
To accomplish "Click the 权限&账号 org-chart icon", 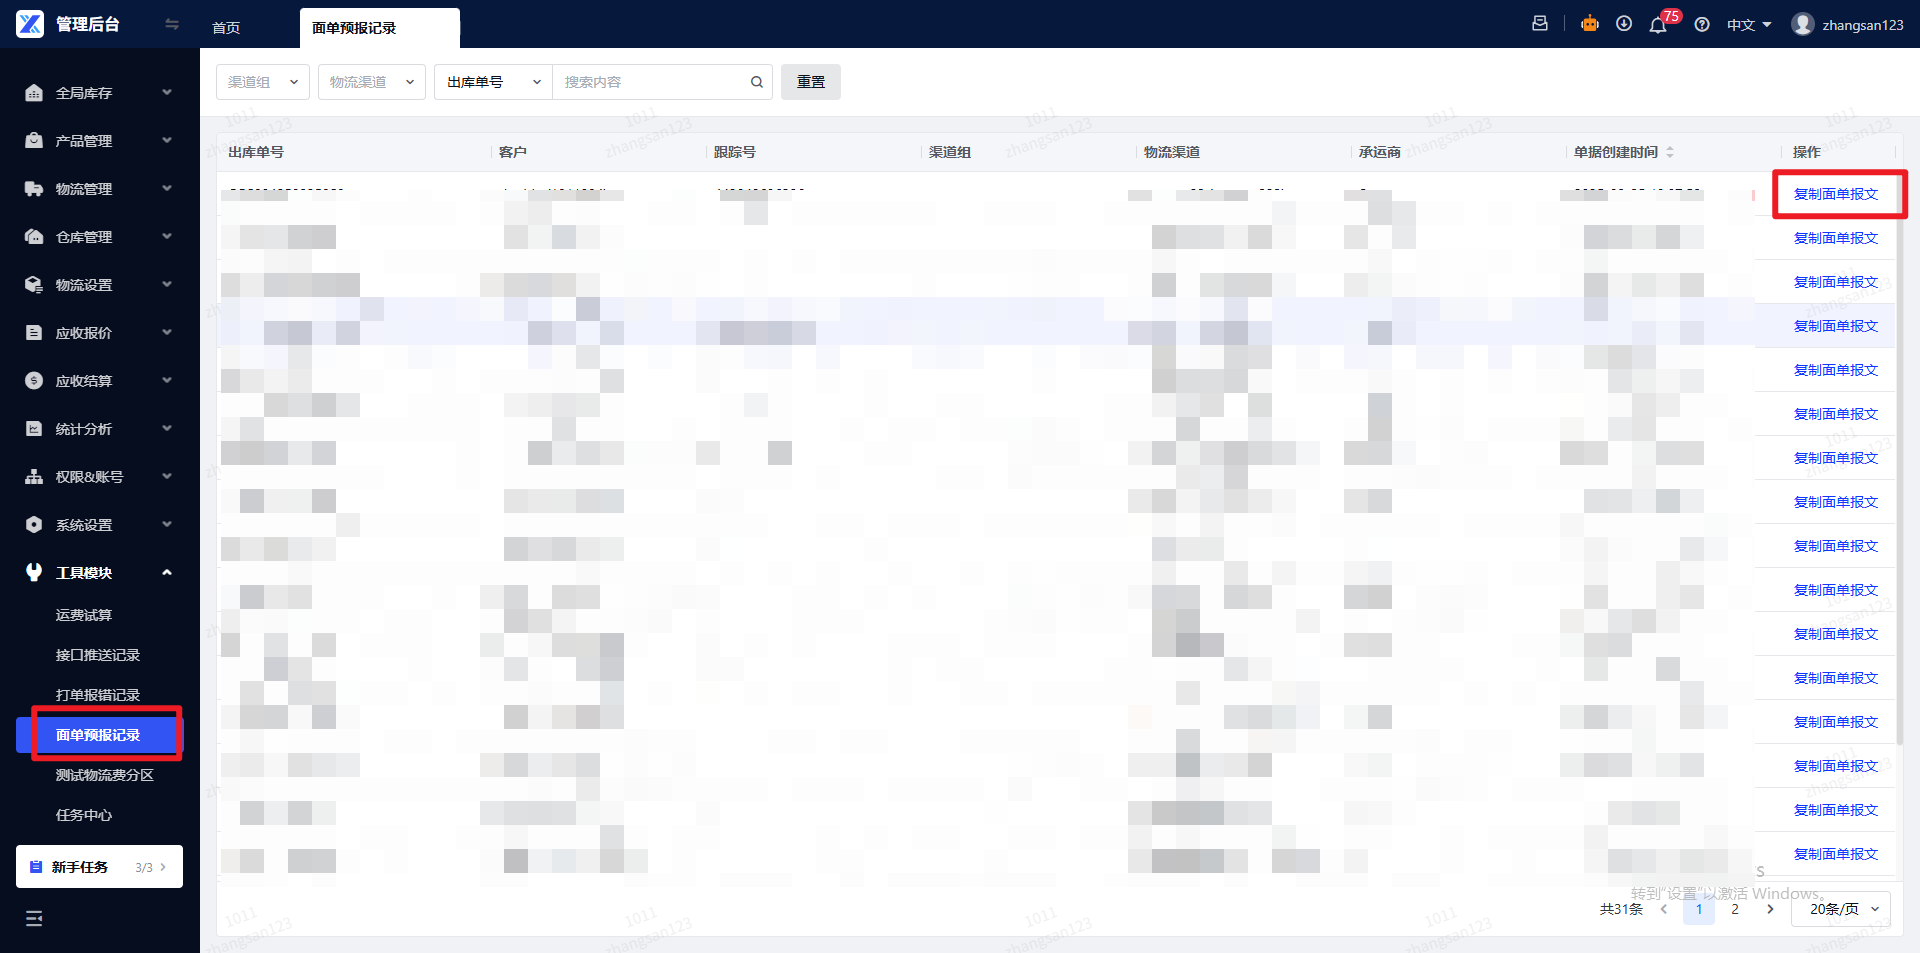I will [x=34, y=477].
